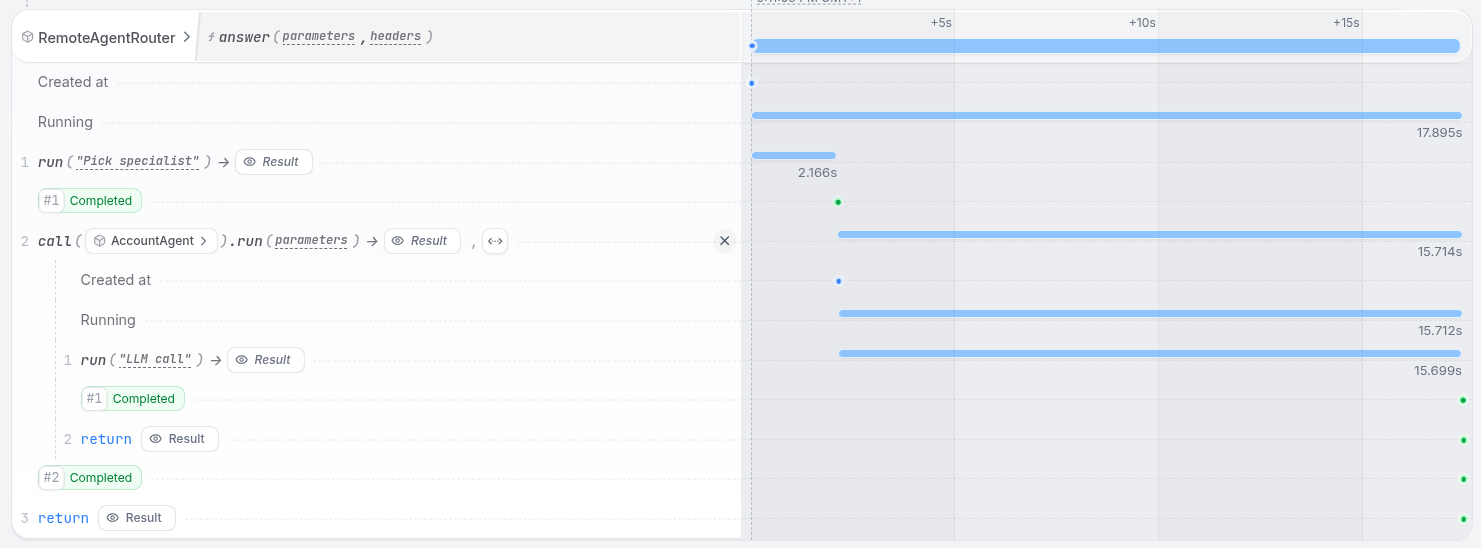Click the "LLM call" run name
The height and width of the screenshot is (548, 1481).
click(x=155, y=360)
